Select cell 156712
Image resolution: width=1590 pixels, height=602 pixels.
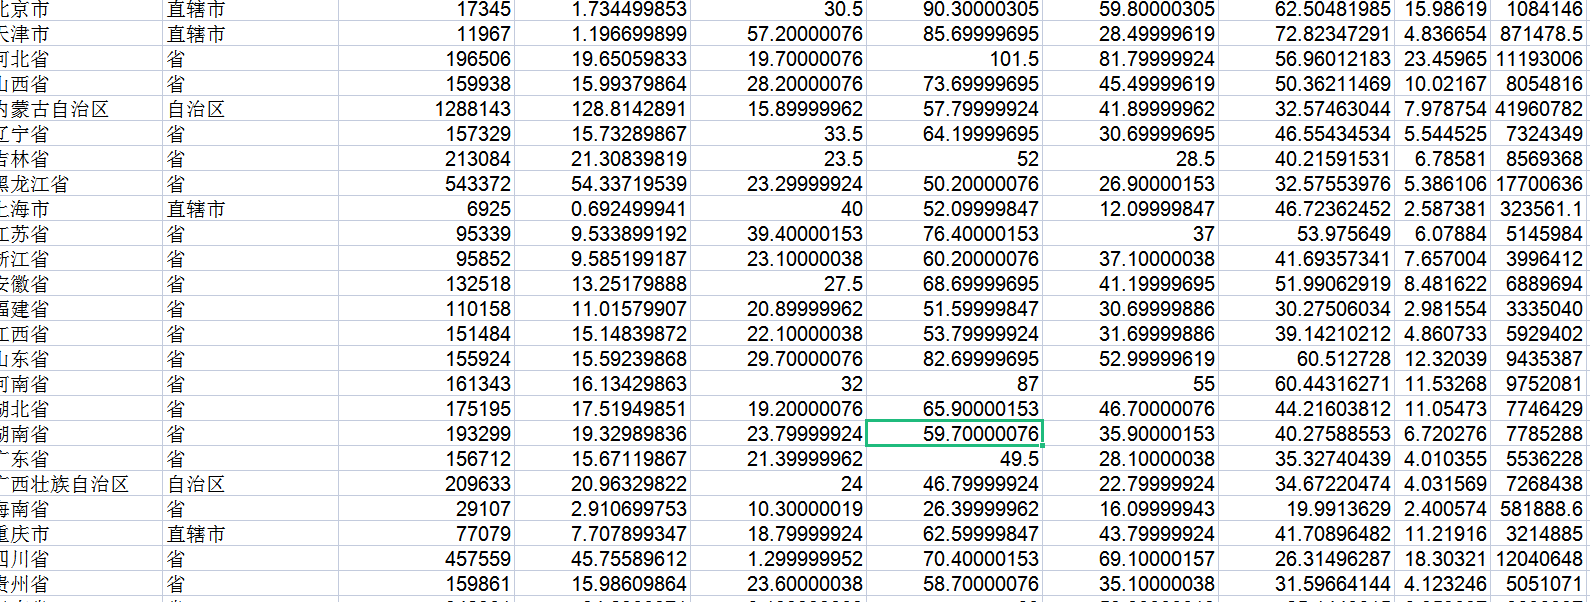point(426,459)
